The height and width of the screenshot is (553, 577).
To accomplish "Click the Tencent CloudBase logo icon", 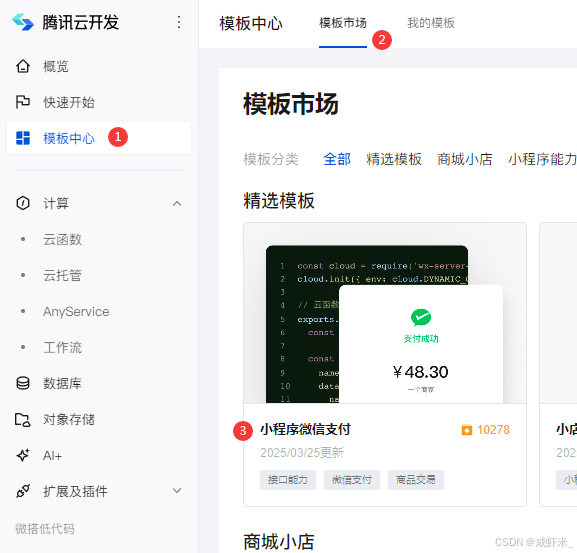I will coord(23,22).
